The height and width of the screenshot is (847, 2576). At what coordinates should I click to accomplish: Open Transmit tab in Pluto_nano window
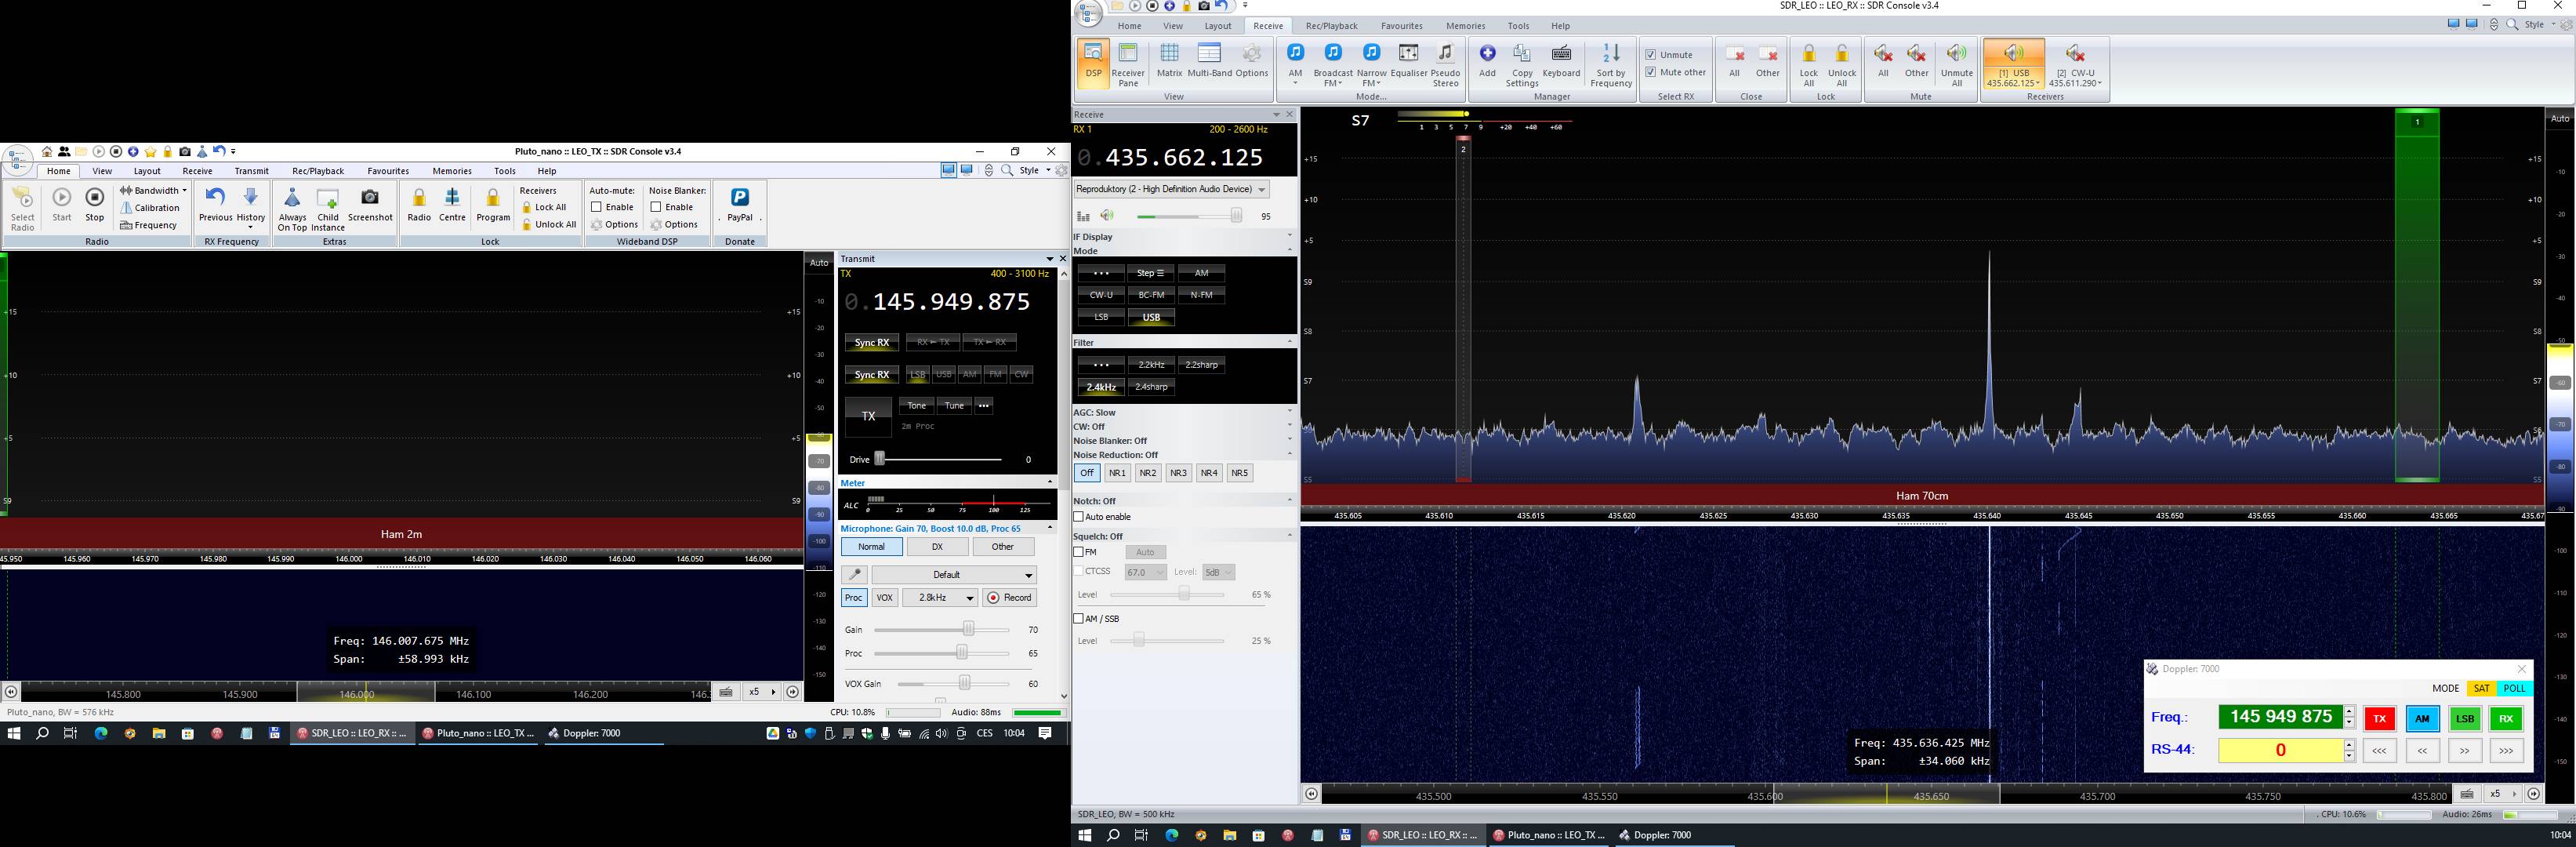click(x=252, y=171)
